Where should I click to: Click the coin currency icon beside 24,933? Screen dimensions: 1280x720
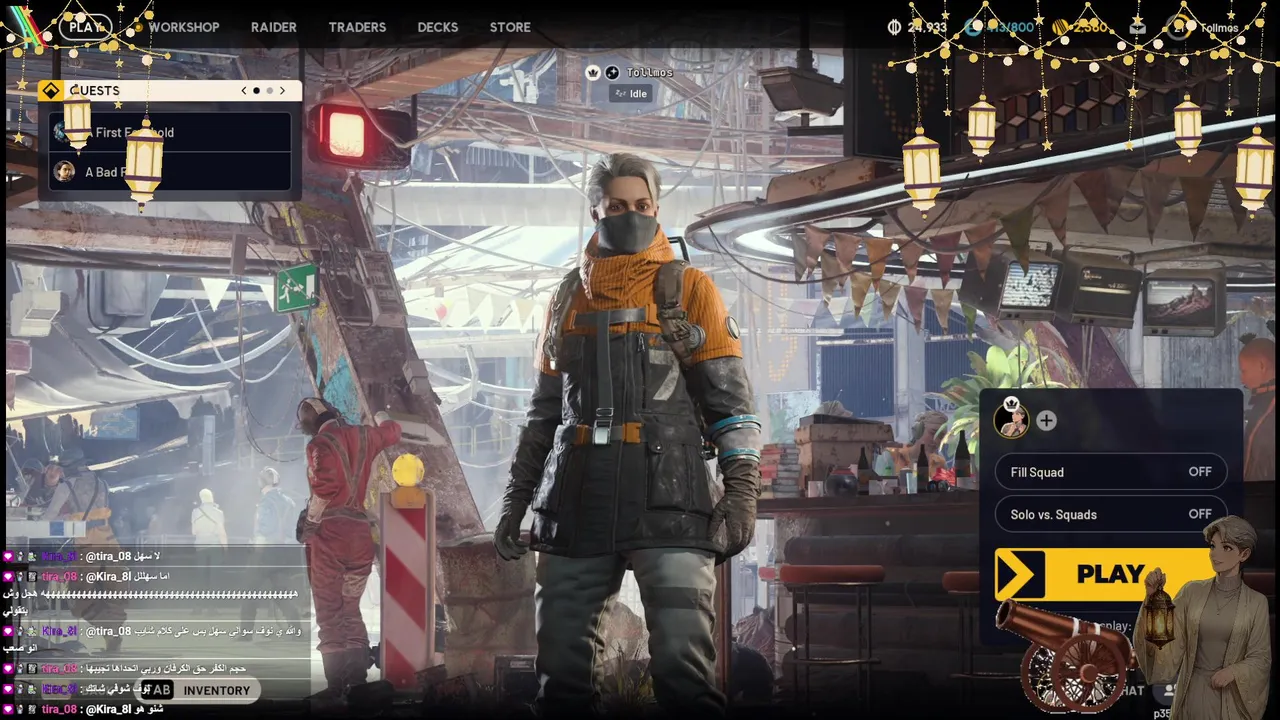(x=894, y=27)
